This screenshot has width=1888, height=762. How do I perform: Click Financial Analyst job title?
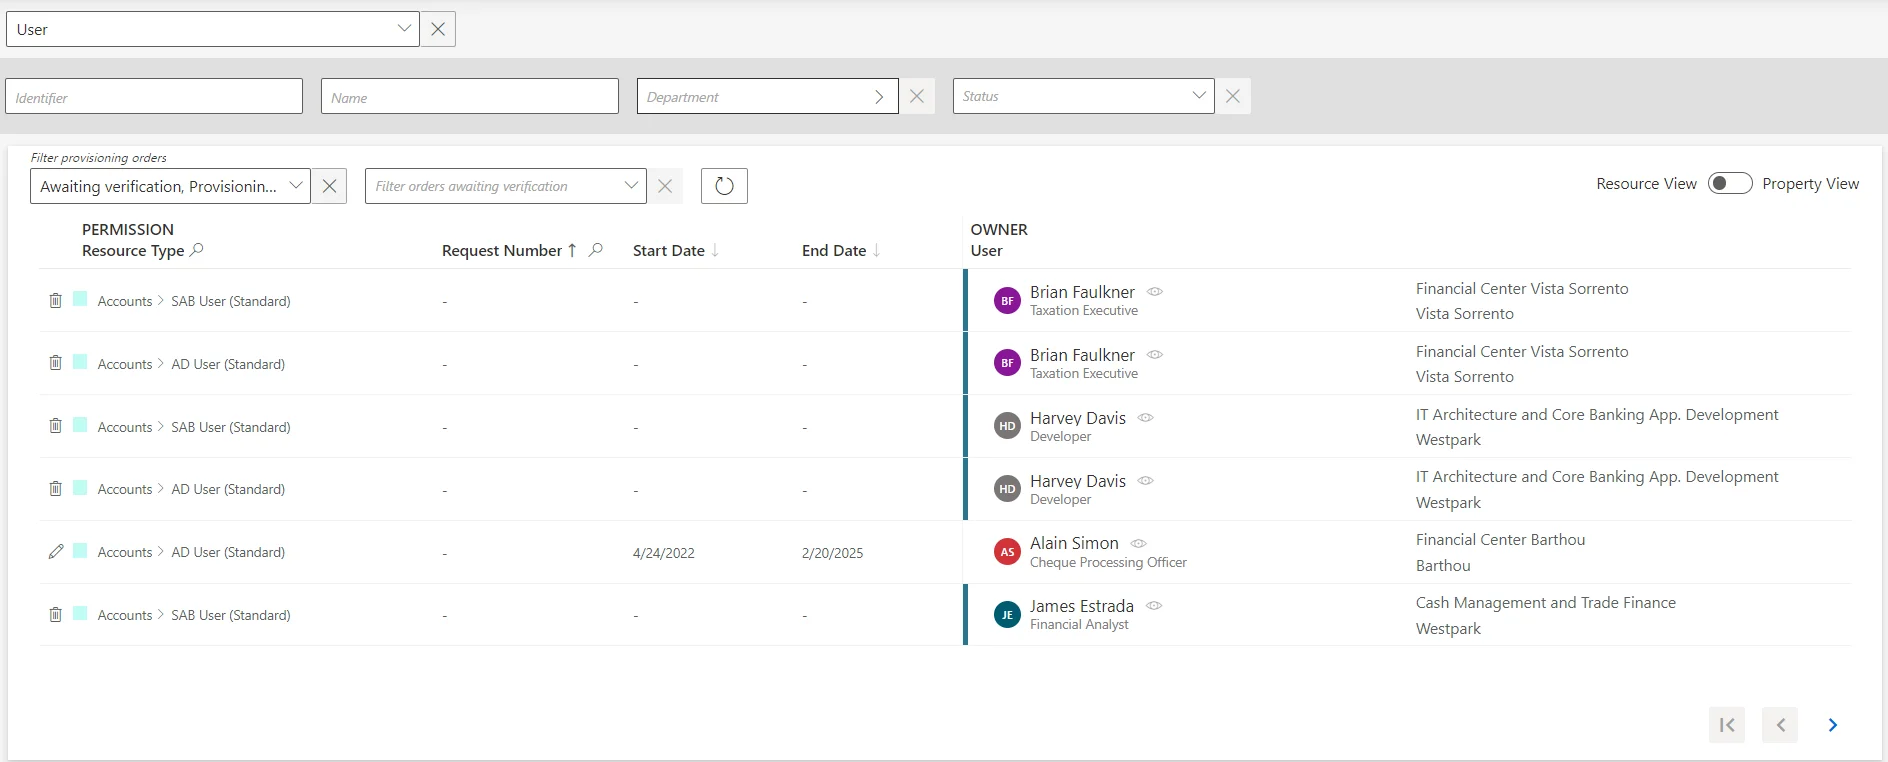1079,625
